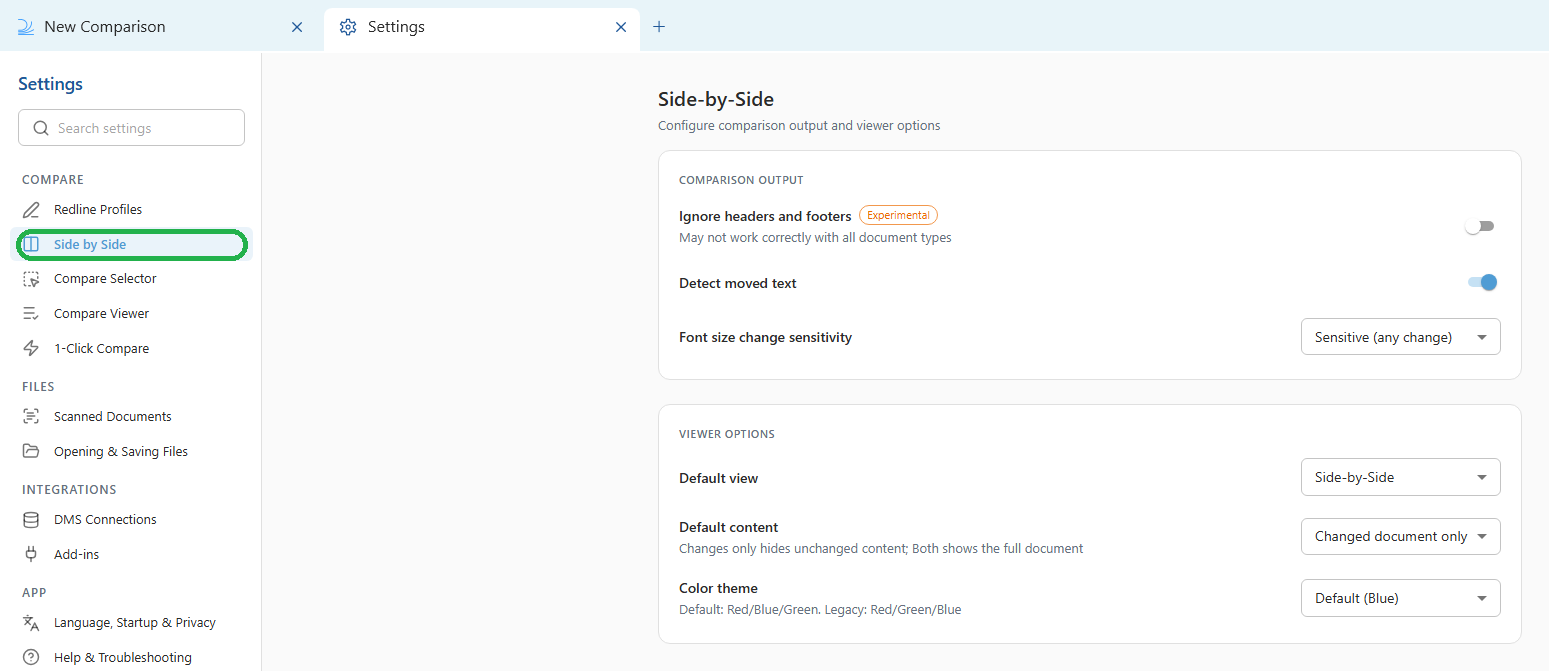Click the Ignore headers and footers label
This screenshot has width=1549, height=671.
click(x=765, y=216)
